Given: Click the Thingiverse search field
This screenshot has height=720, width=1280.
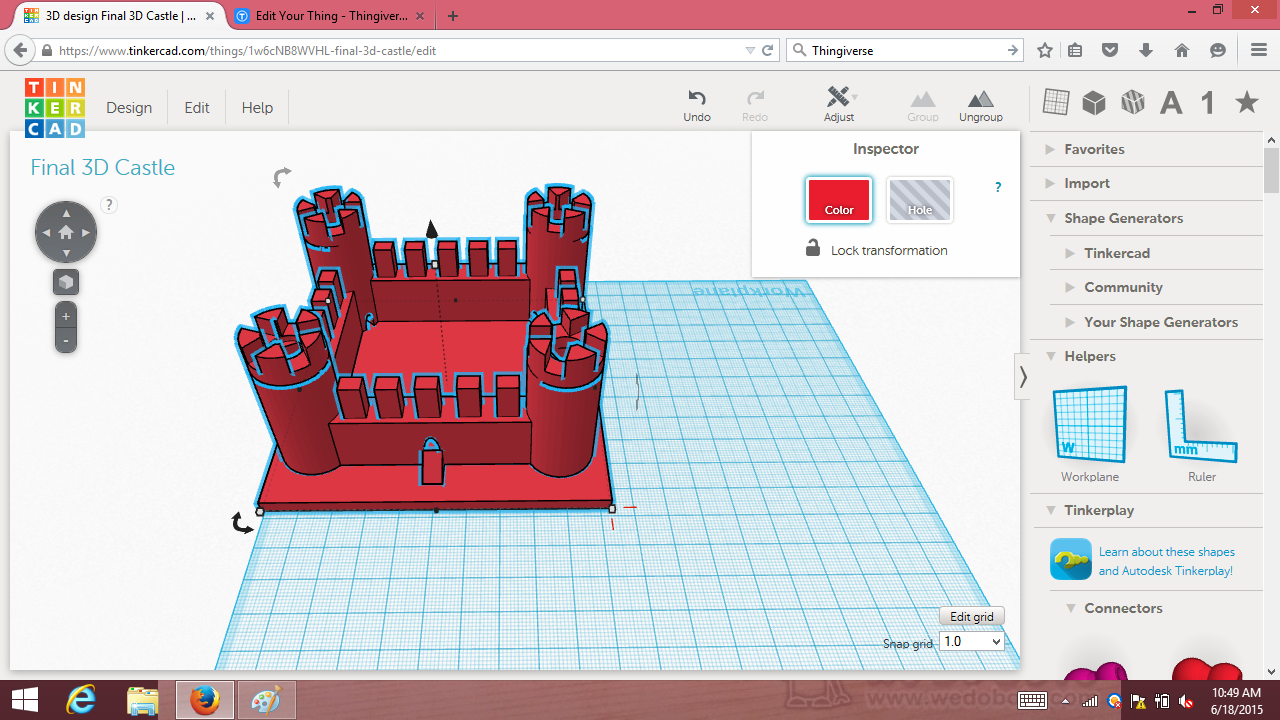Looking at the screenshot, I should pos(904,50).
